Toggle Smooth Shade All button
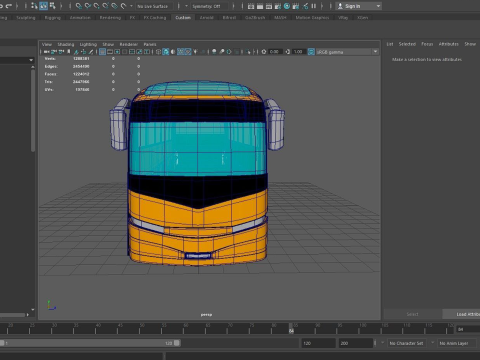 coord(166,52)
